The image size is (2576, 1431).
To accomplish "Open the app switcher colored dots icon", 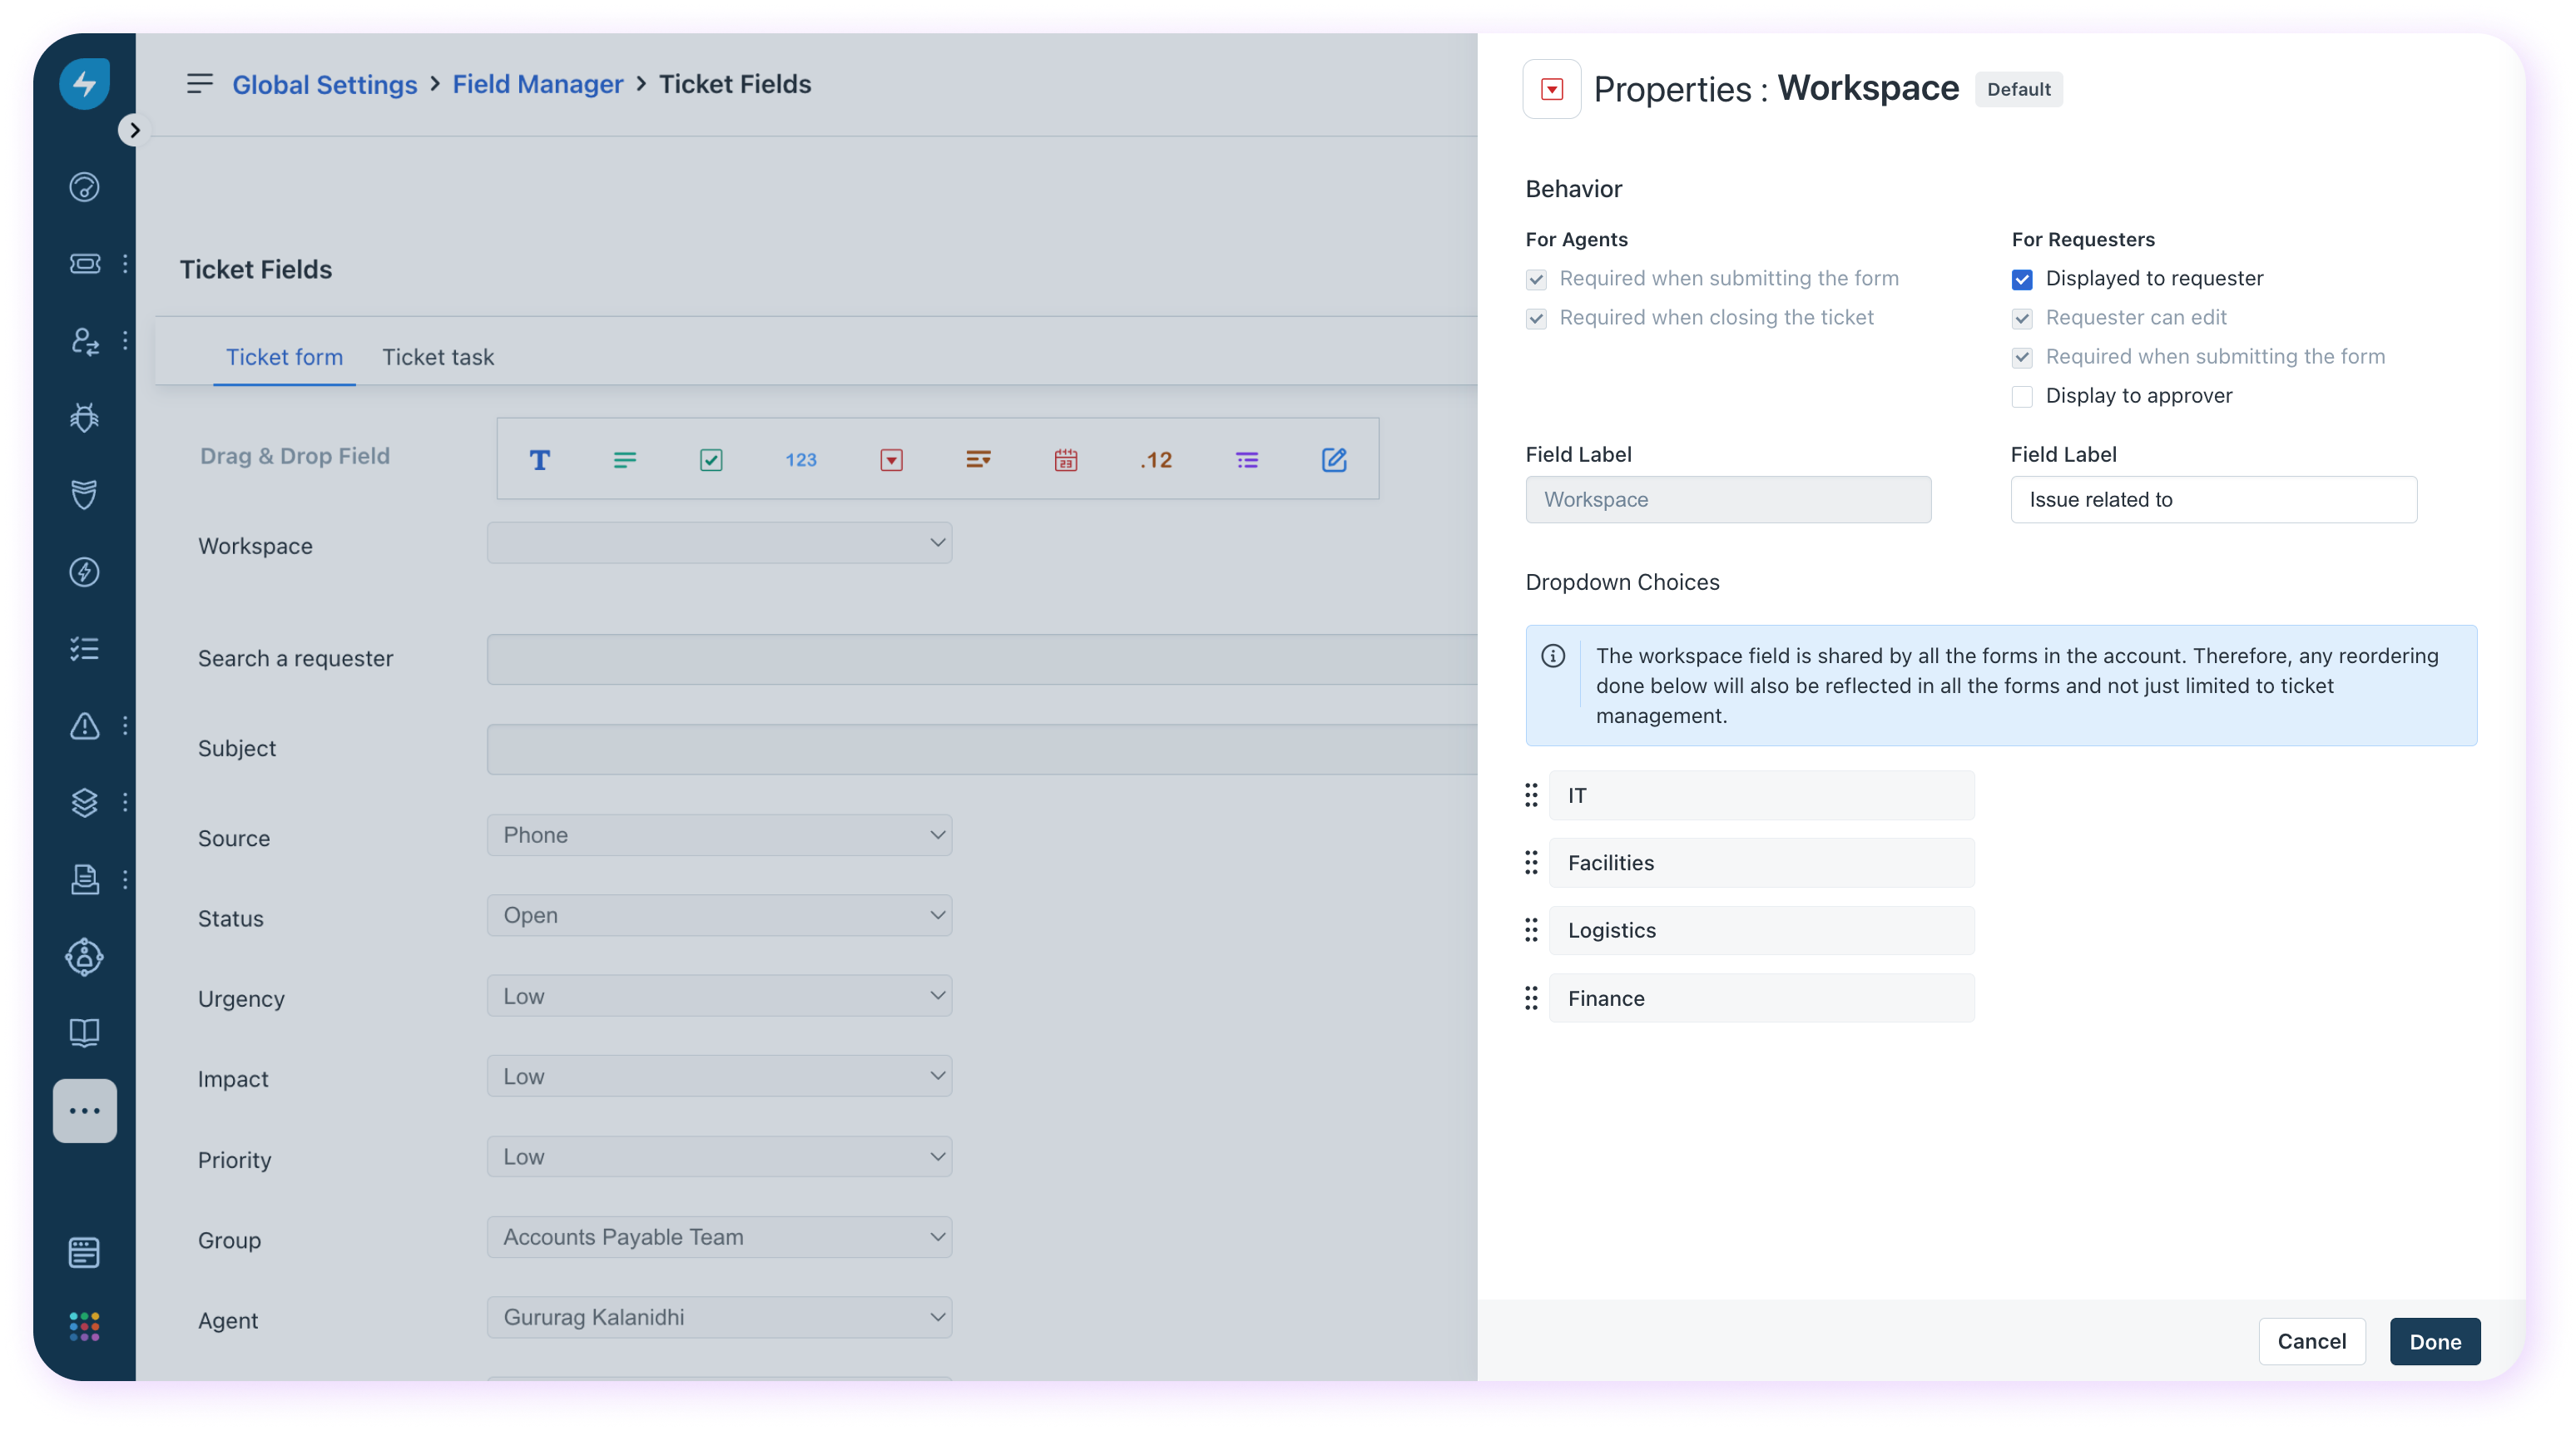I will pyautogui.click(x=85, y=1326).
